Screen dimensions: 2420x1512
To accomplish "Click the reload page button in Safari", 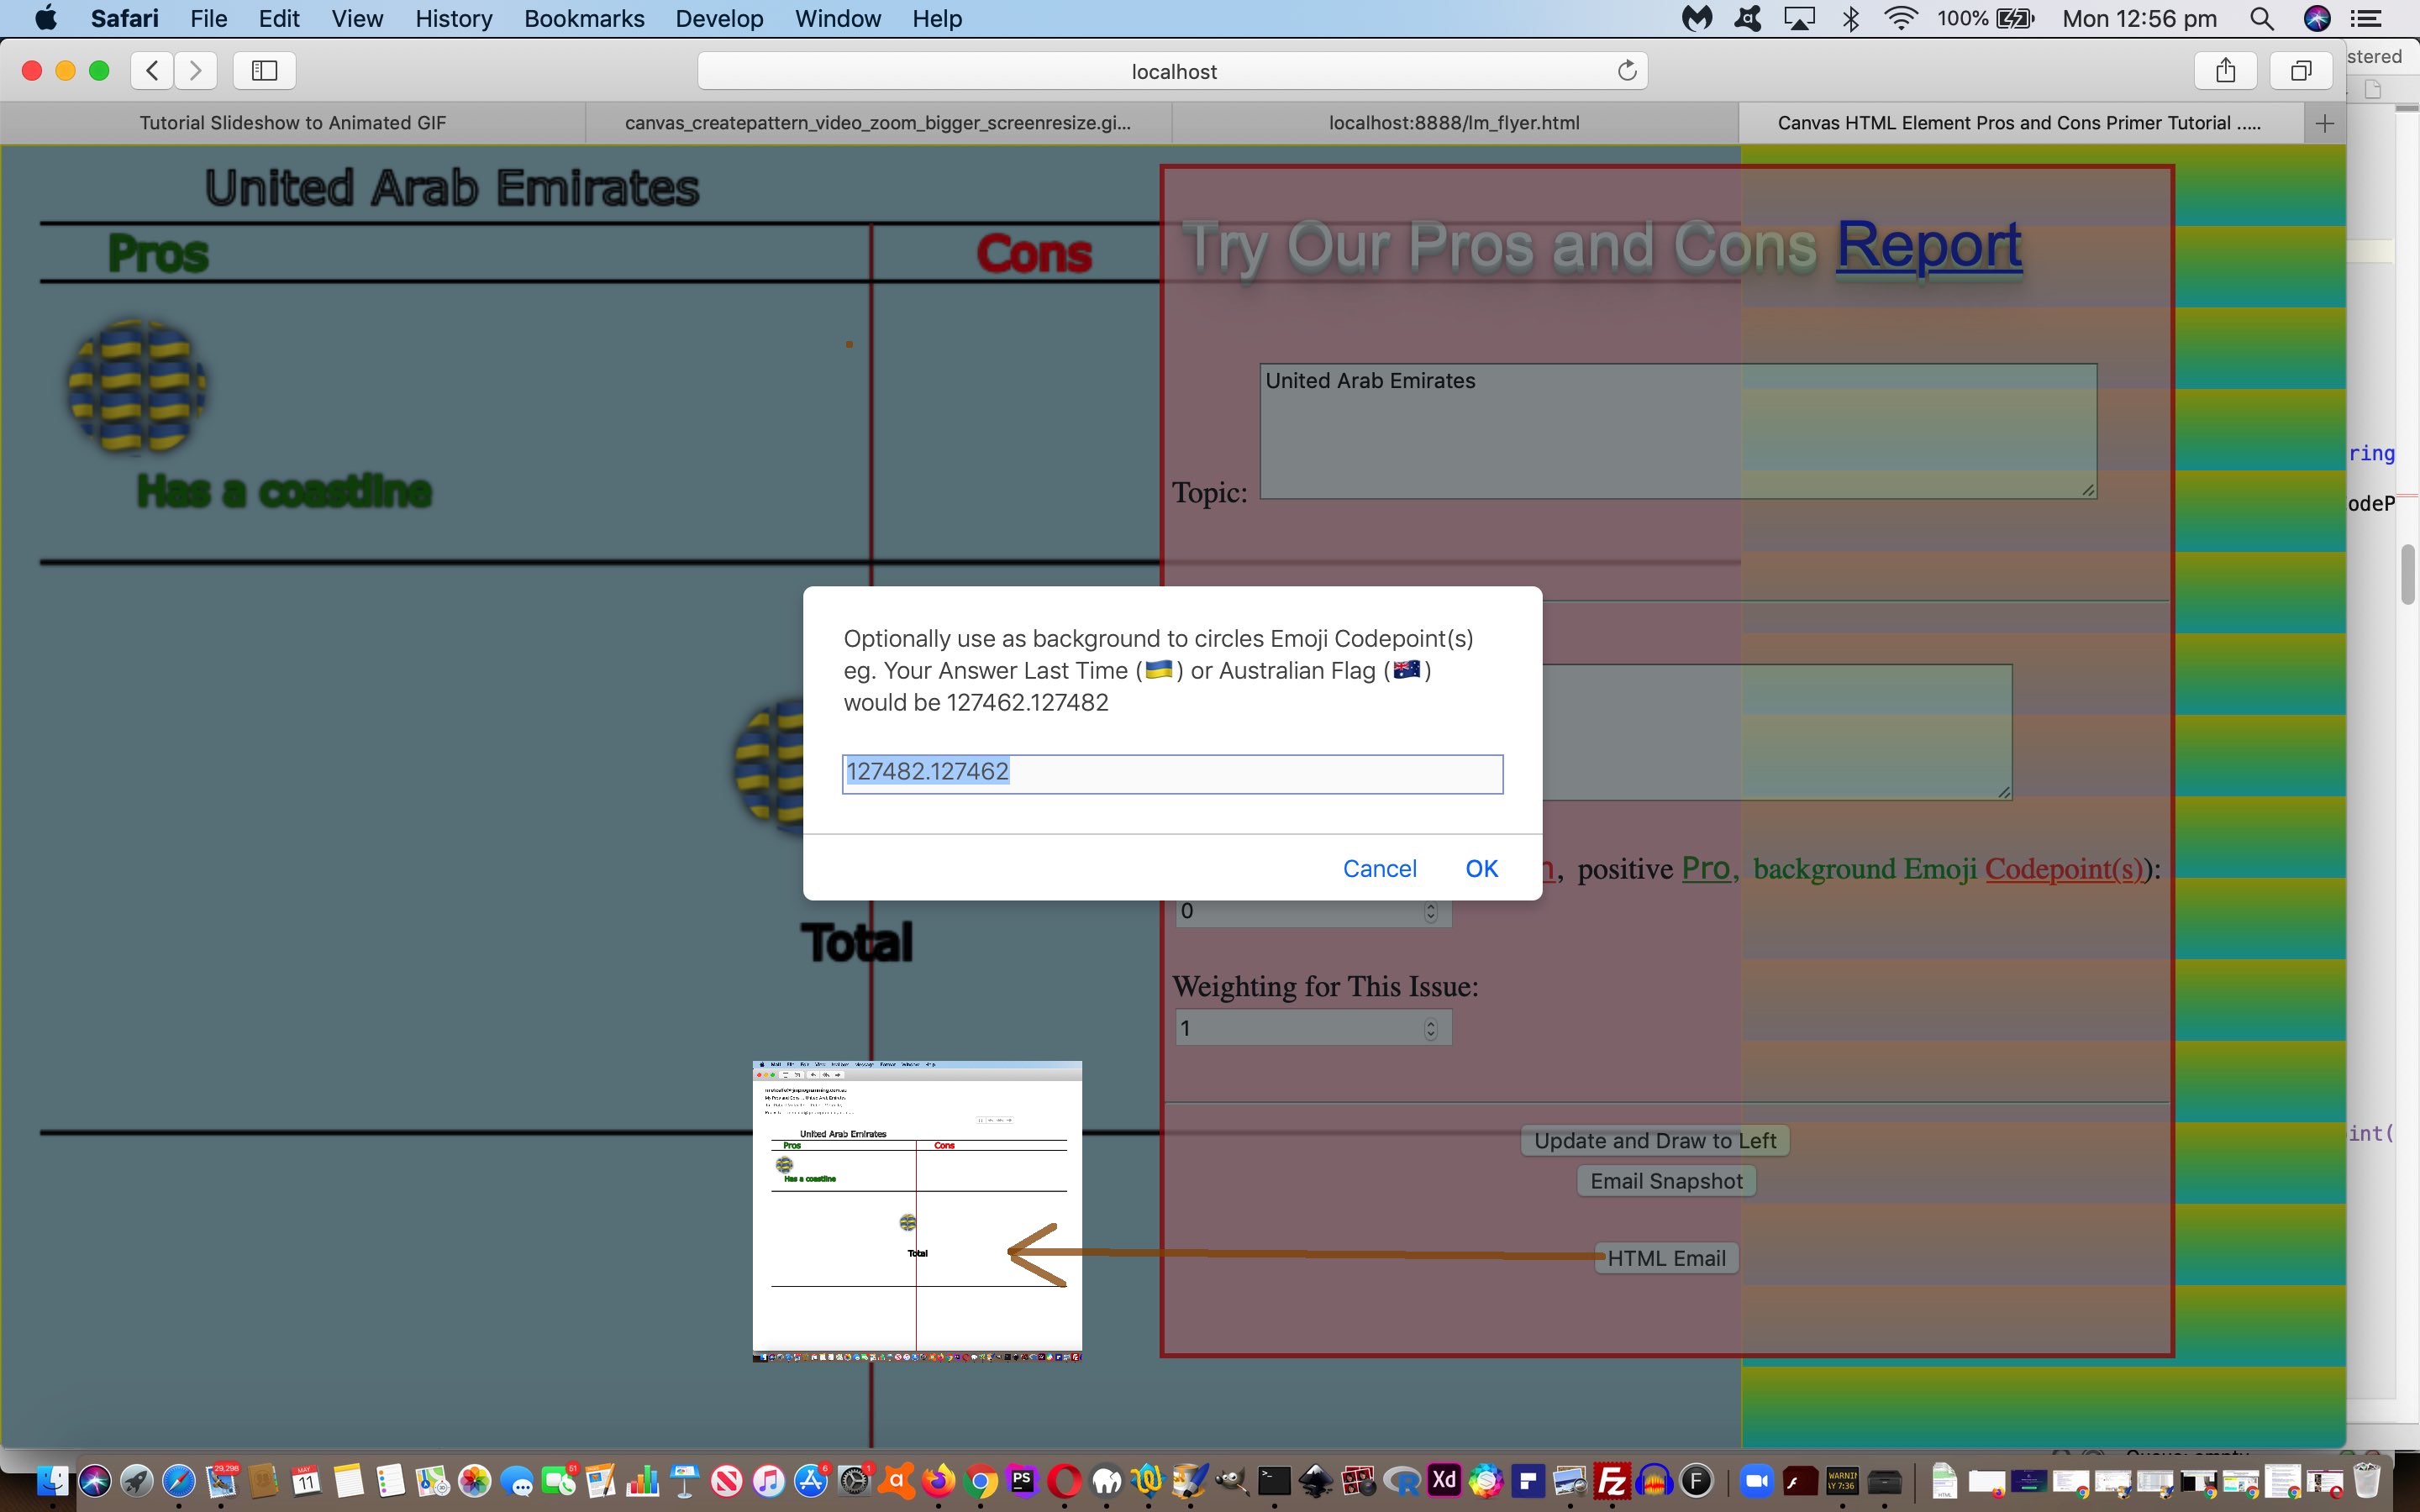I will tap(1626, 70).
